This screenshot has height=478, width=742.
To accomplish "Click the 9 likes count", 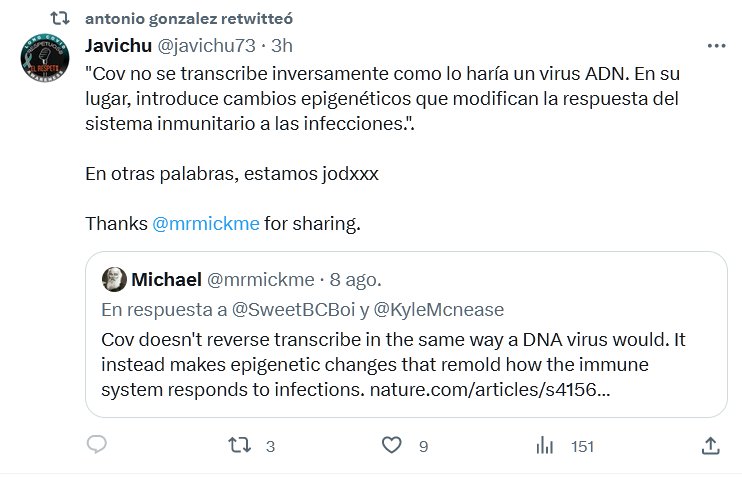I will click(423, 447).
